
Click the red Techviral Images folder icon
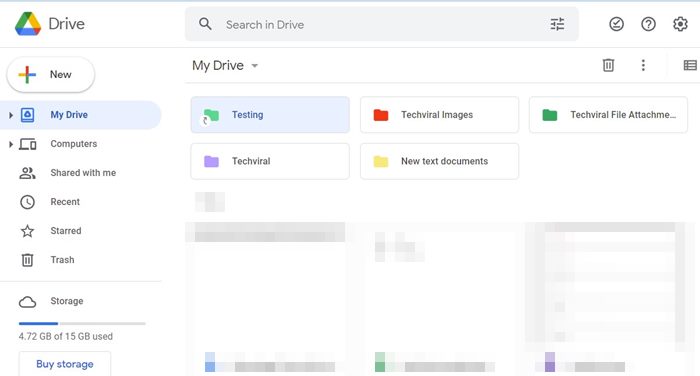[x=381, y=115]
